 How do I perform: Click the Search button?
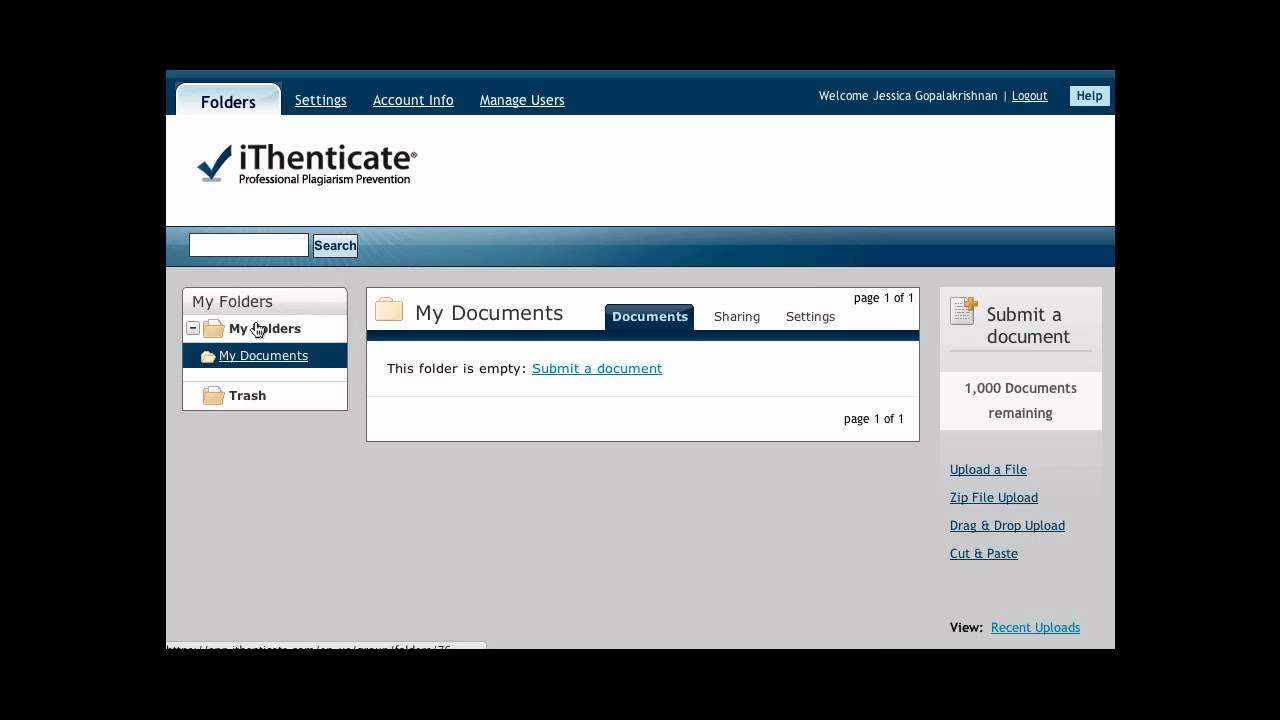click(335, 245)
